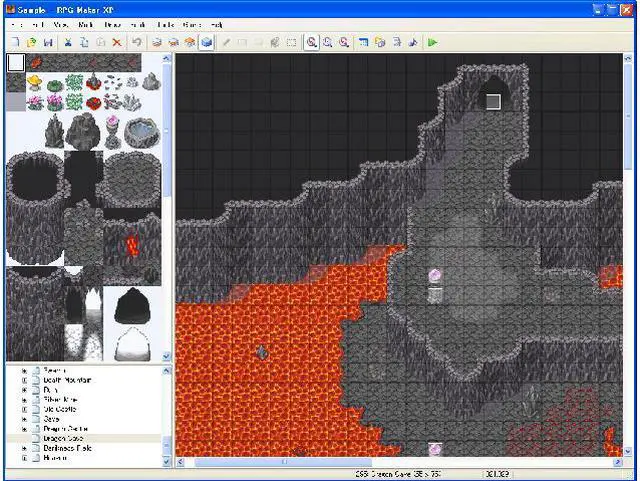This screenshot has width=640, height=481.
Task: Switch to Layer 1 editing mode
Action: [156, 43]
